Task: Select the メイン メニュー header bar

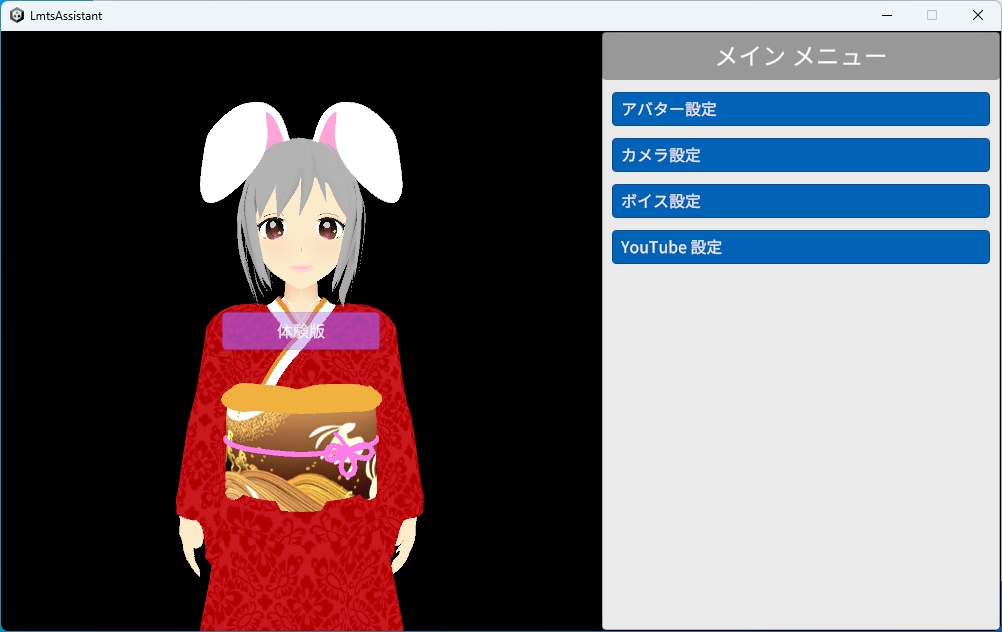Action: 800,56
